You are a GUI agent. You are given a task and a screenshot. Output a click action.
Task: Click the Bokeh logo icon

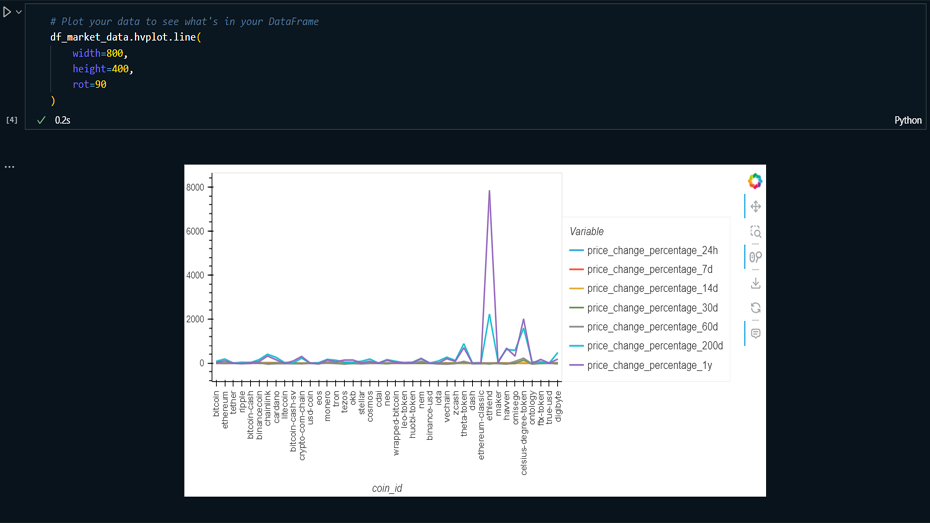click(x=755, y=181)
